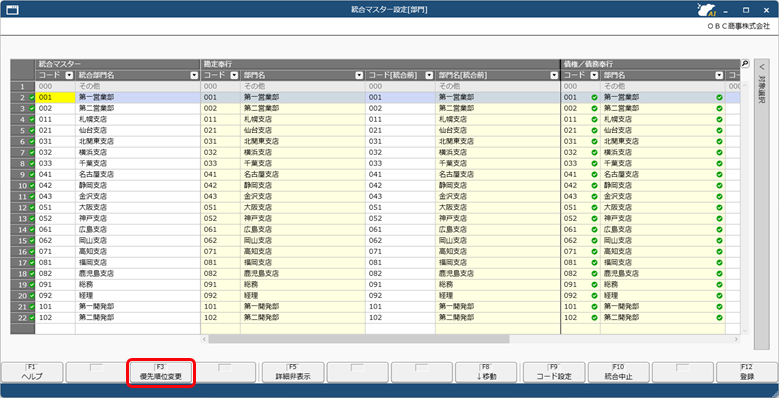Image resolution: width=779 pixels, height=398 pixels.
Task: Open 債権/債務奉行 コード column filter dropdown
Action: (594, 76)
